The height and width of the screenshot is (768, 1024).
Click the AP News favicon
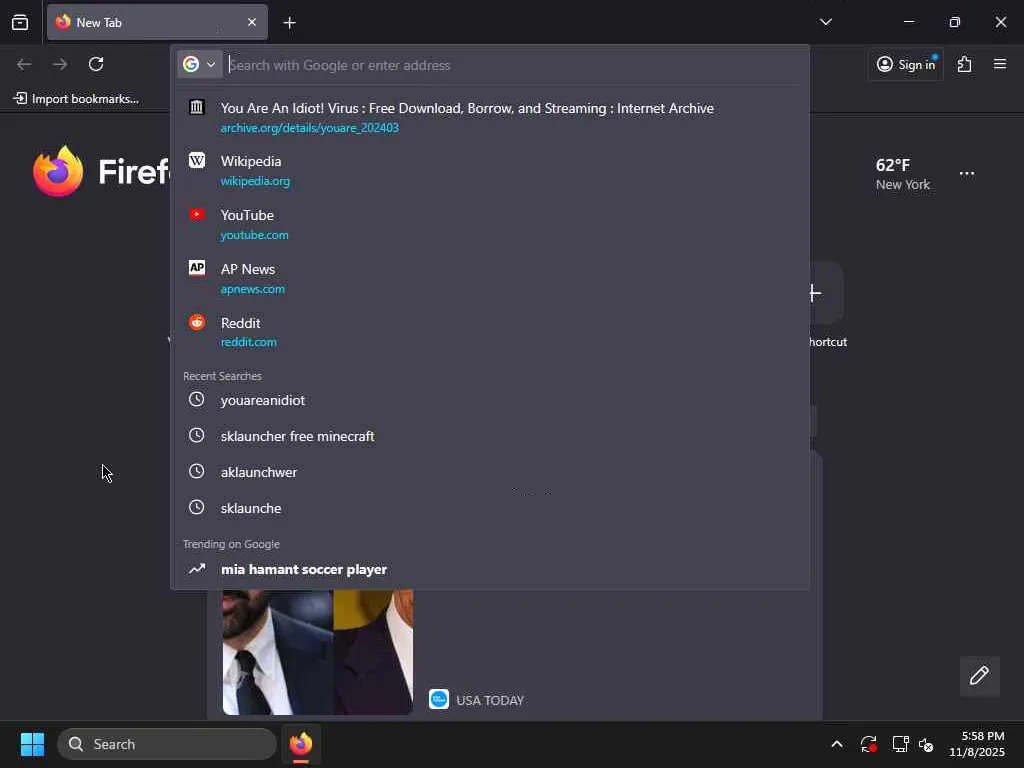(x=197, y=268)
